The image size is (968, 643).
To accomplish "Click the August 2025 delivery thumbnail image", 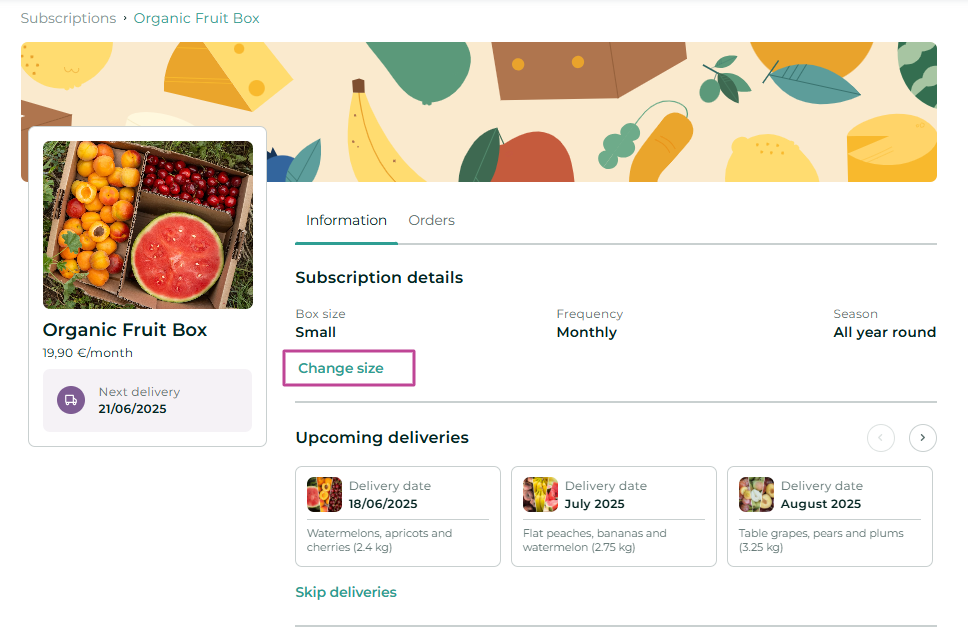I will tap(756, 494).
